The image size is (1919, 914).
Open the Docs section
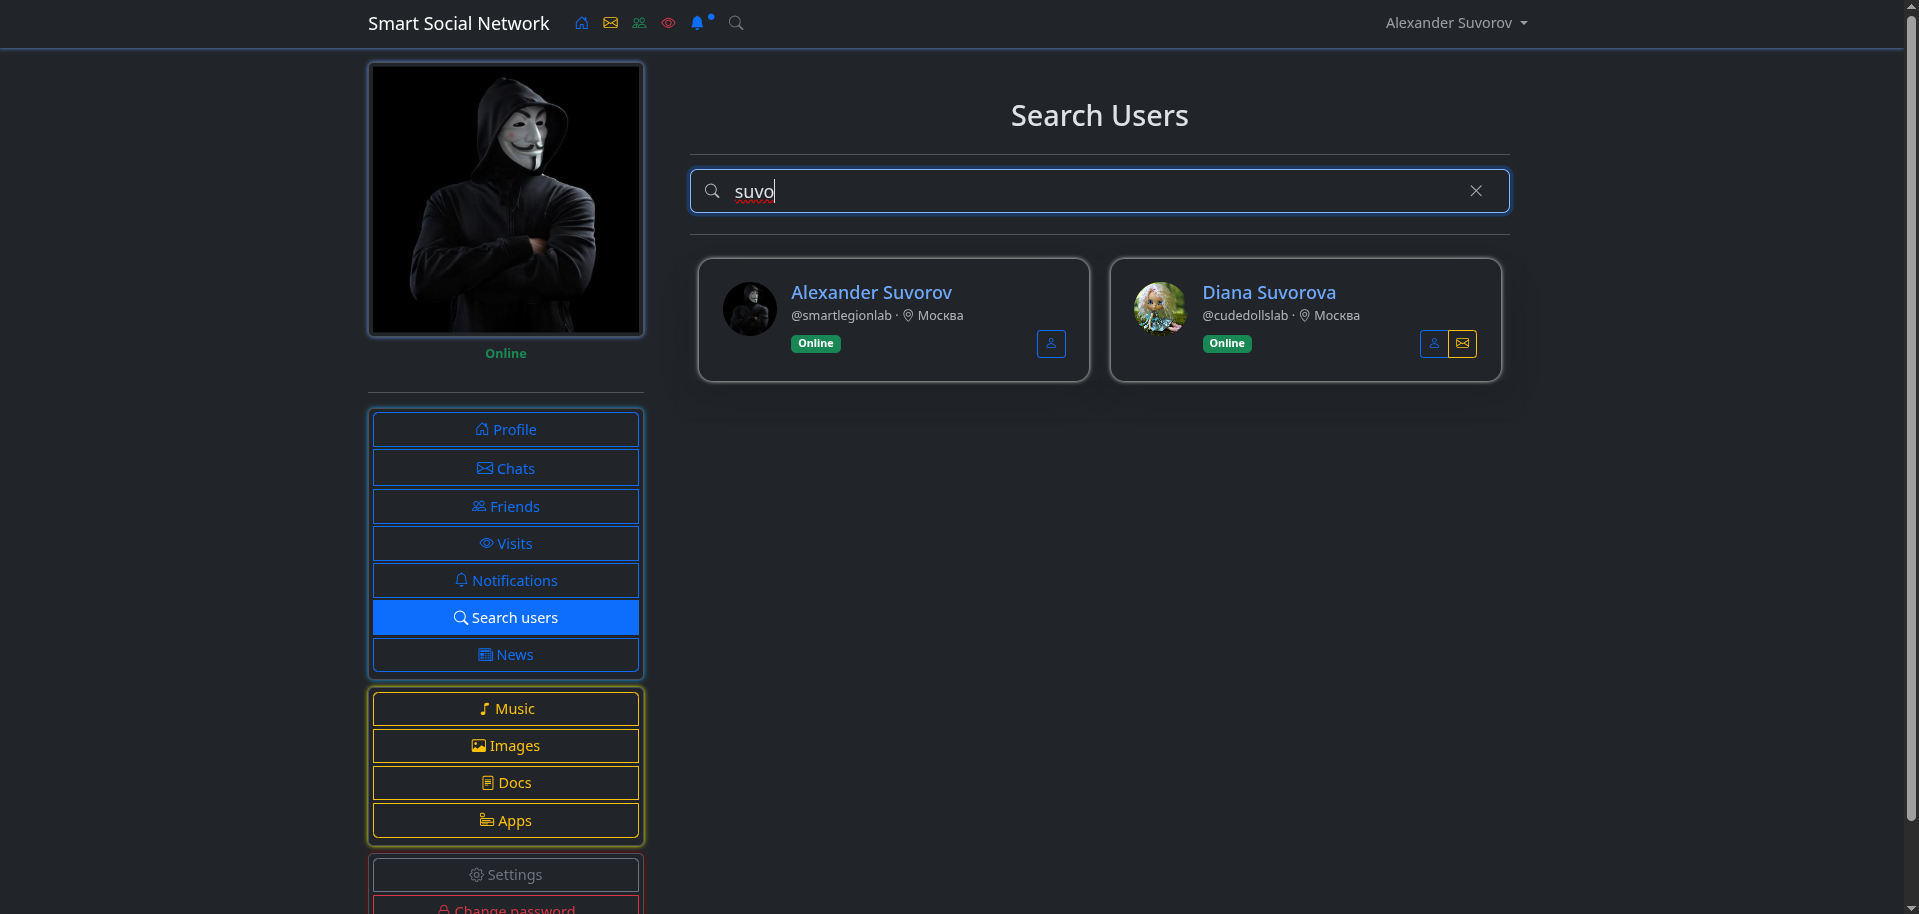[x=506, y=783]
